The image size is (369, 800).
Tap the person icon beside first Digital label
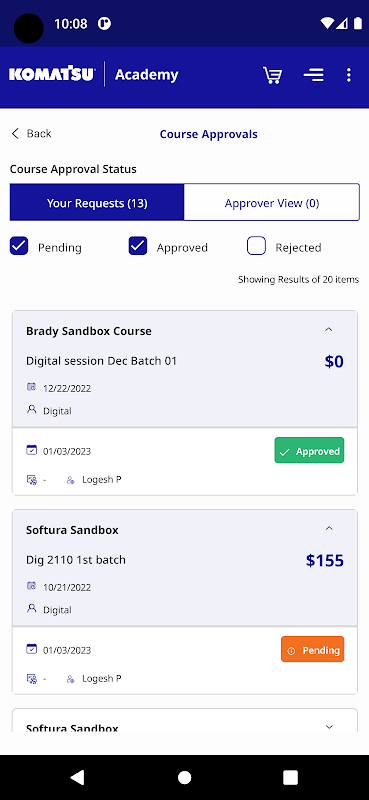(x=32, y=410)
